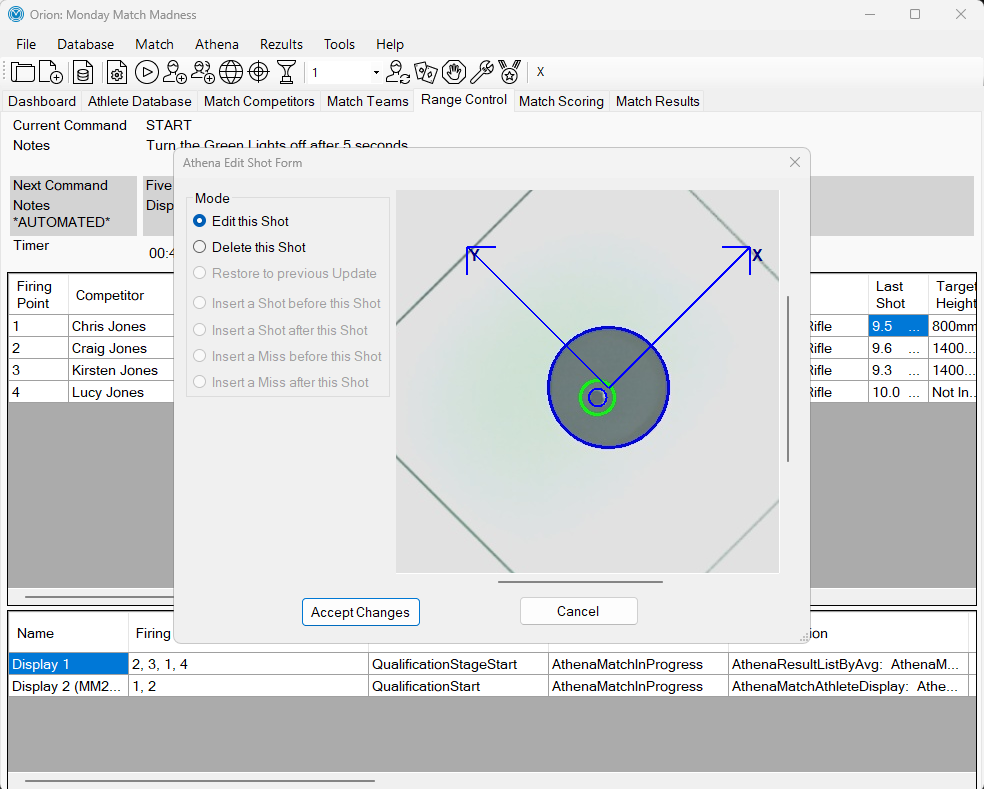Viewport: 984px width, 789px height.
Task: Click the database file toolbar icon
Action: (83, 72)
